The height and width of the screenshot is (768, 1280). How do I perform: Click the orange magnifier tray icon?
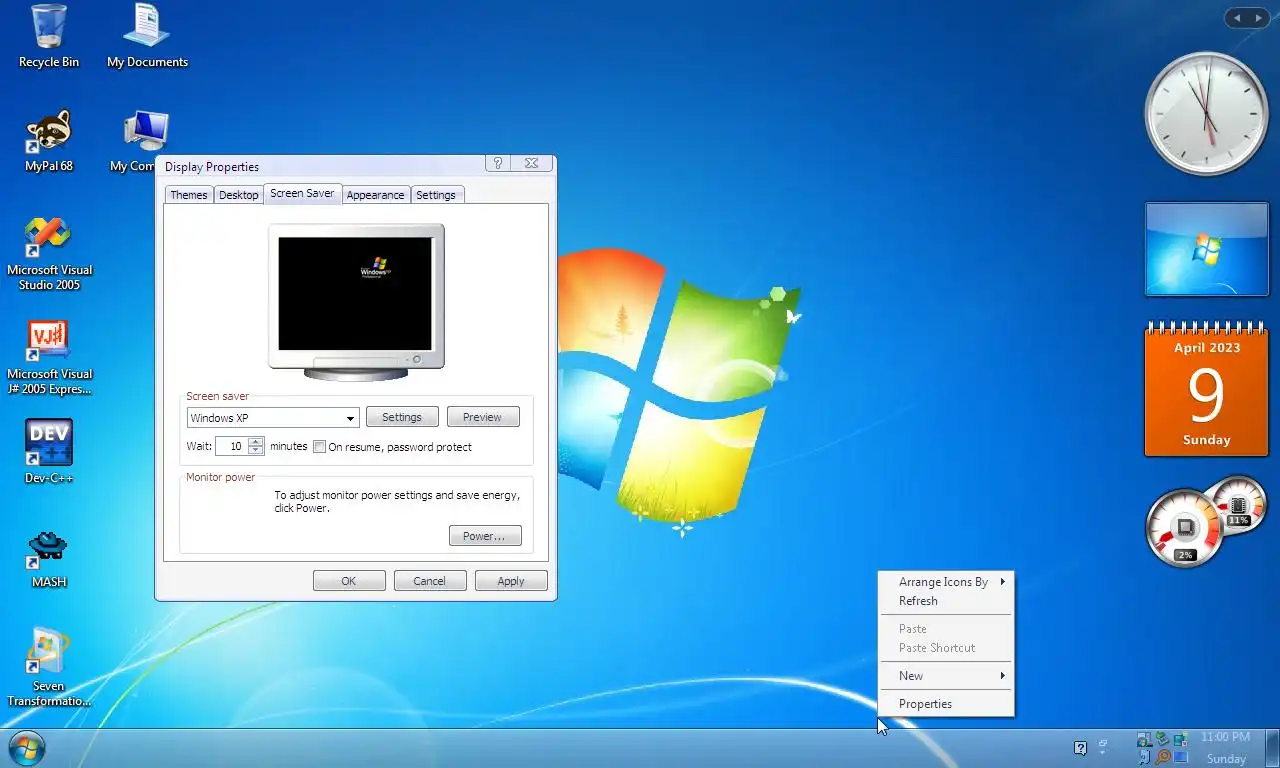1163,757
